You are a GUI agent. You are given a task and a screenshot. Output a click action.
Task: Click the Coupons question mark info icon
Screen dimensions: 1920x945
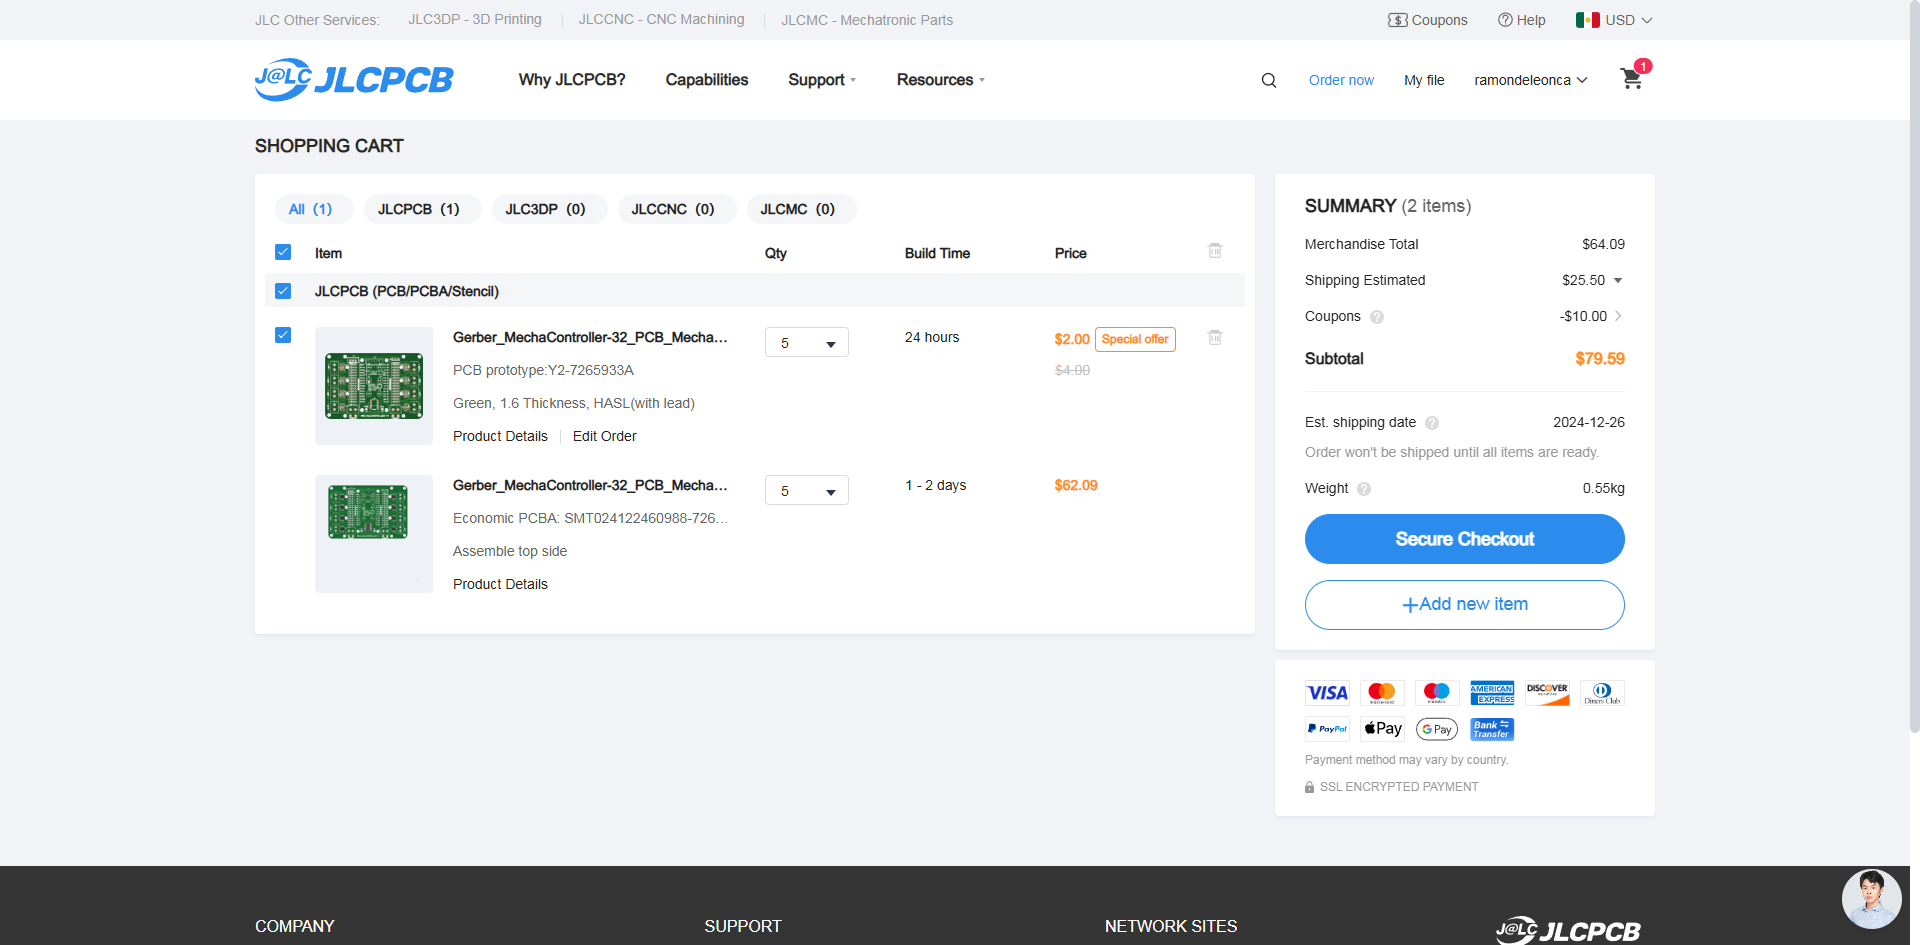[x=1377, y=317]
